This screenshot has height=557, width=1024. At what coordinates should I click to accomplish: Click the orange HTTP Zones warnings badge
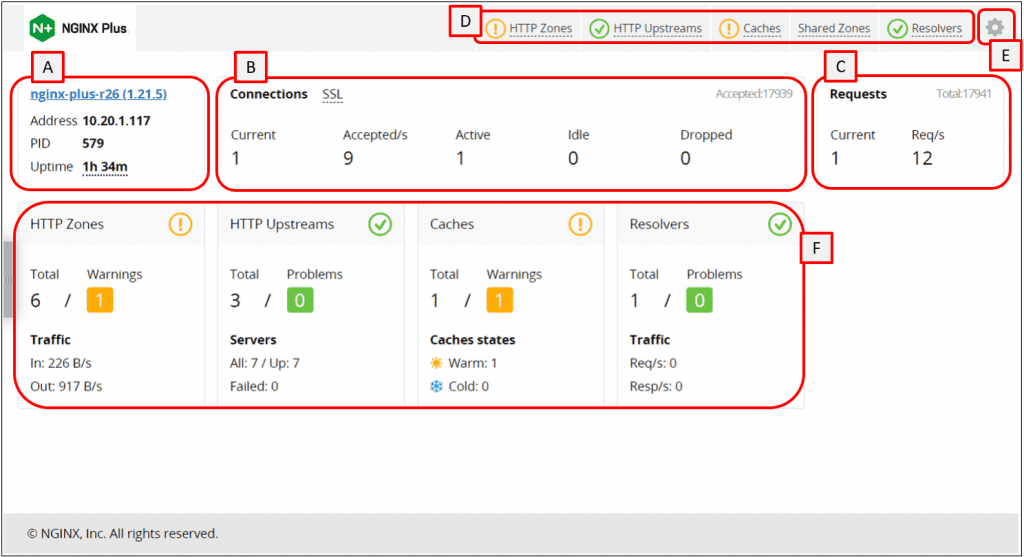[100, 300]
